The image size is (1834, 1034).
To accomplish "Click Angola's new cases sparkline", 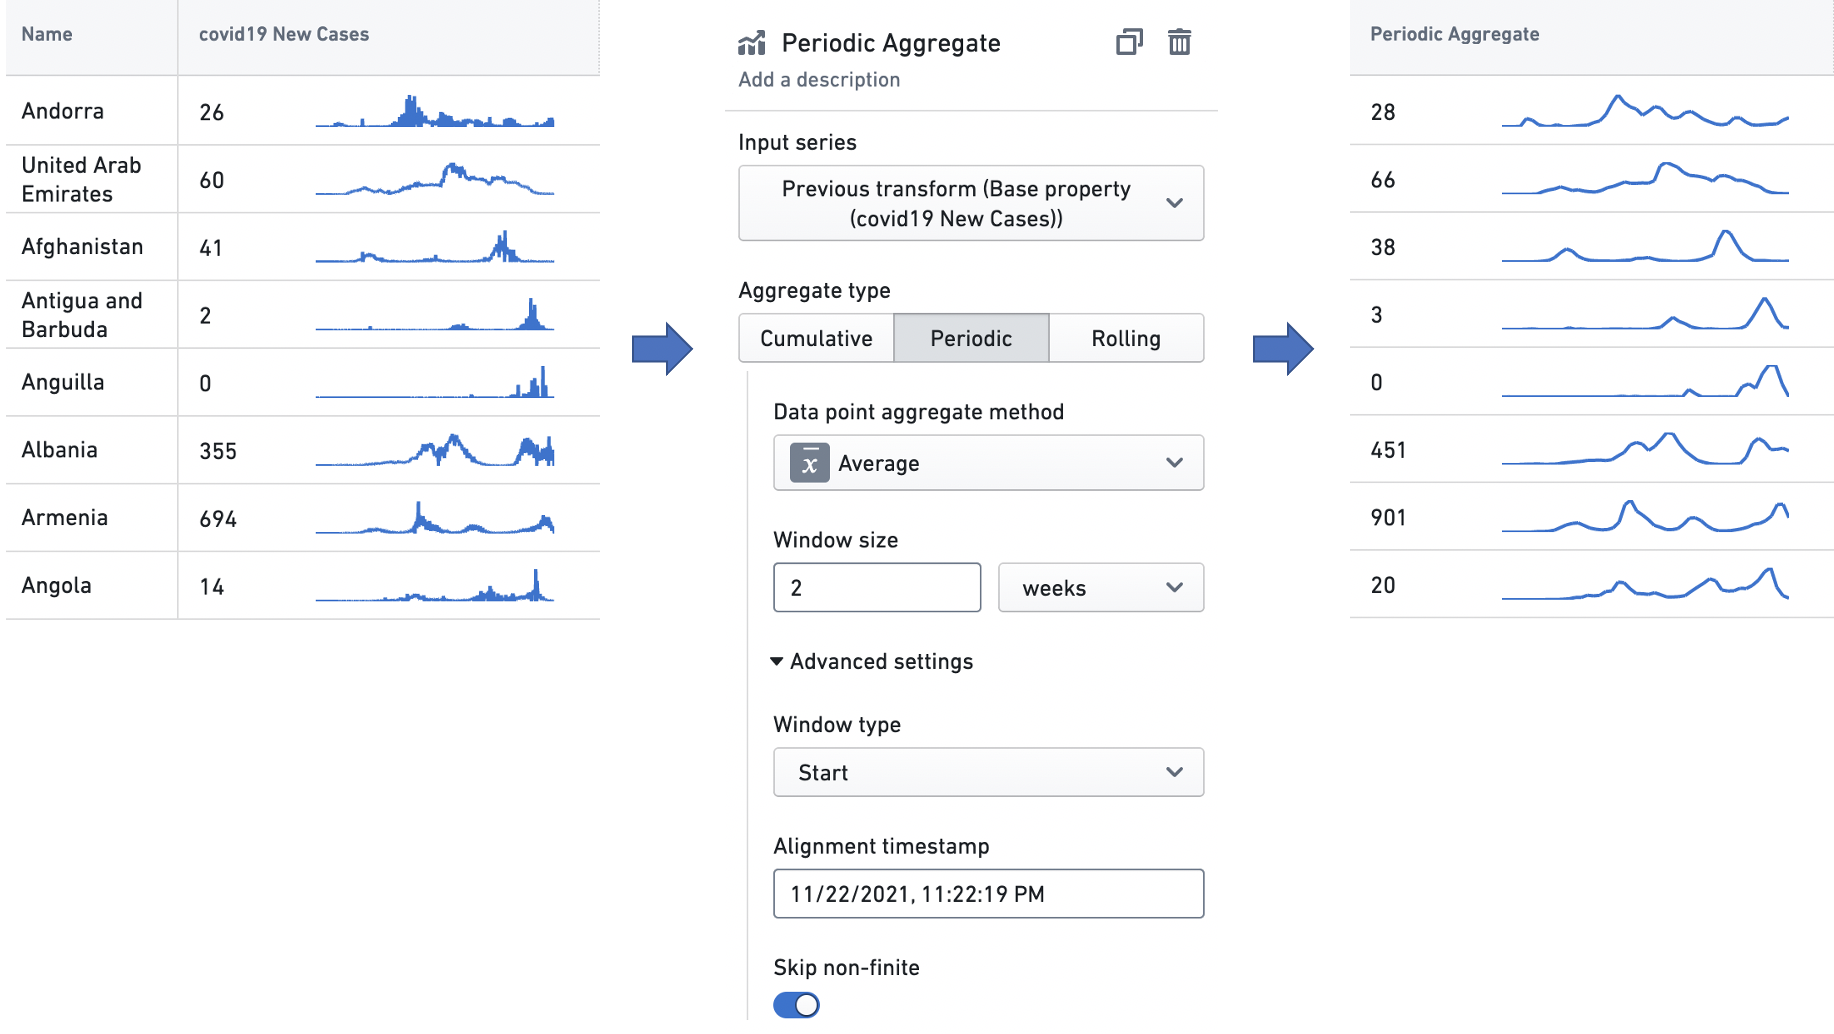I will 435,585.
